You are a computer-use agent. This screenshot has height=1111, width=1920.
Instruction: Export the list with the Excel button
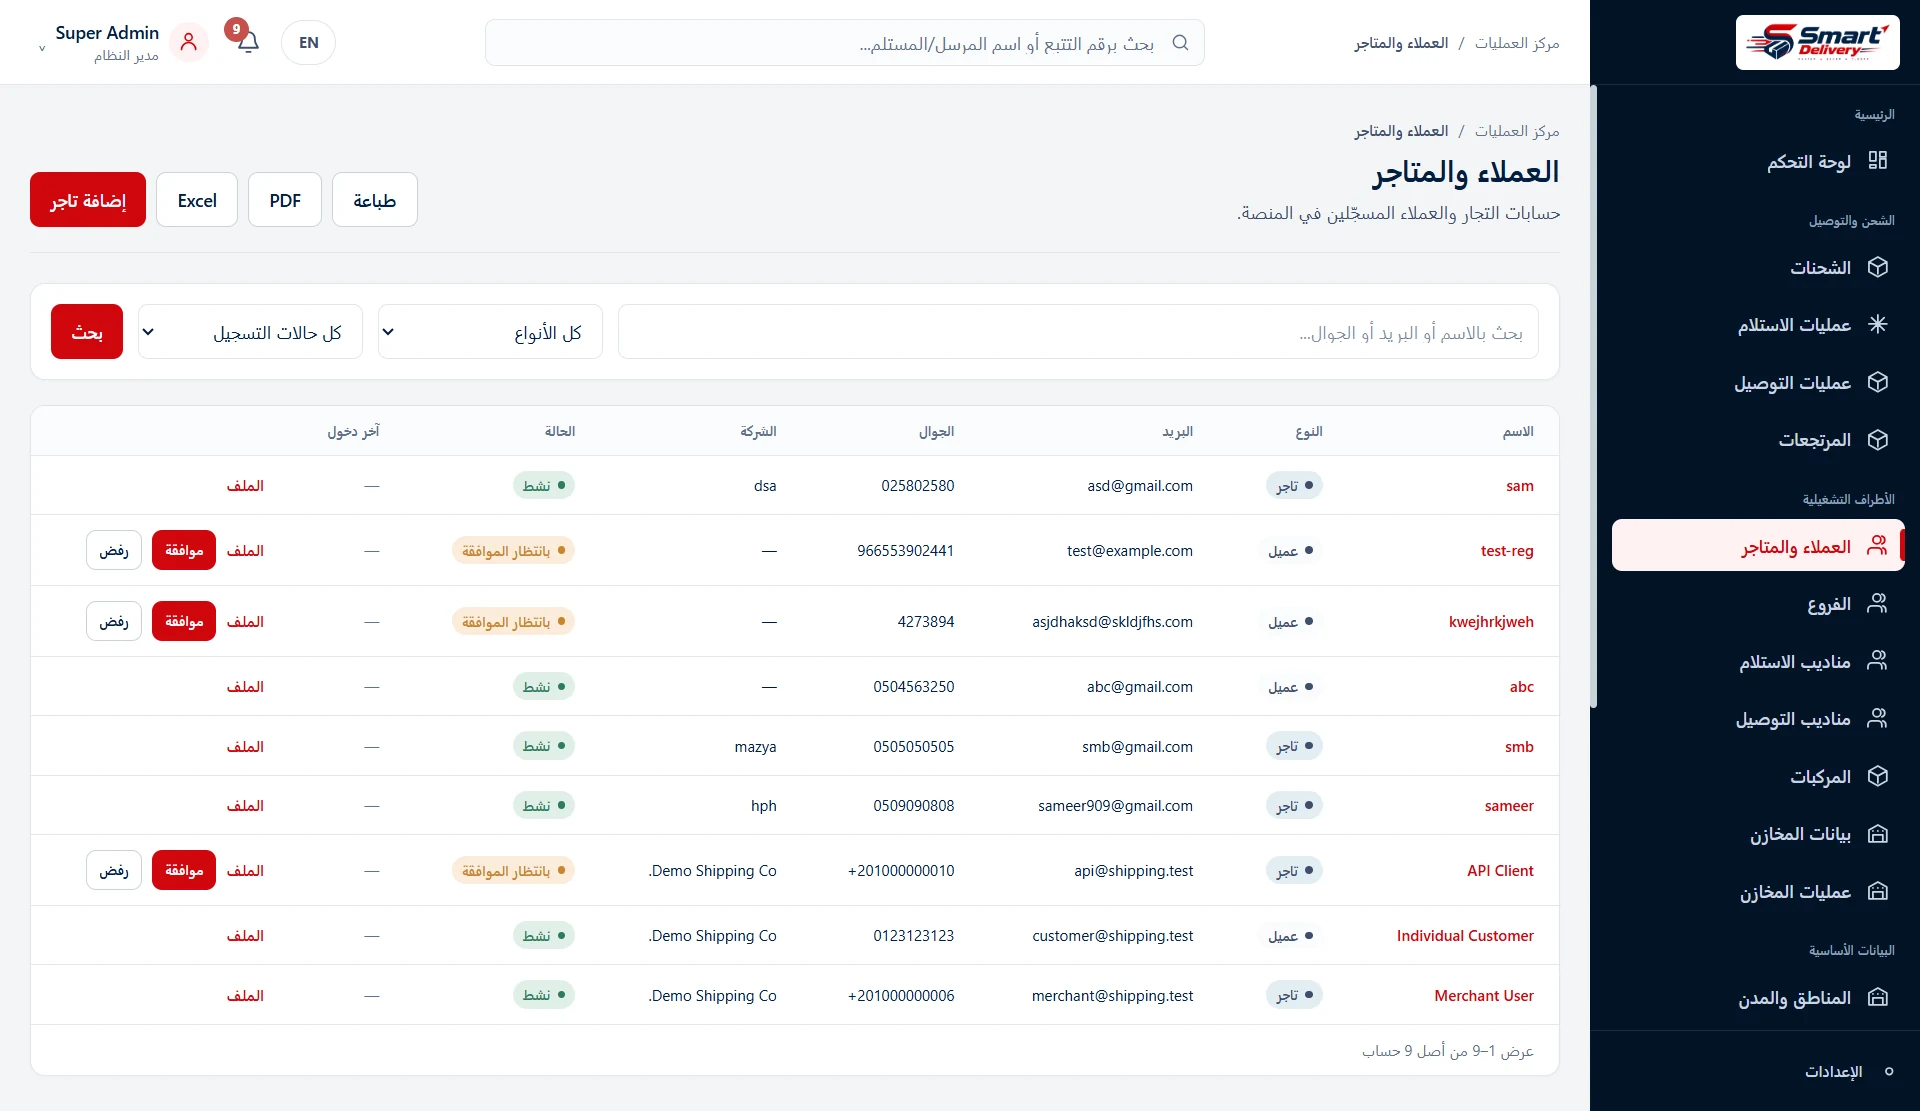197,200
